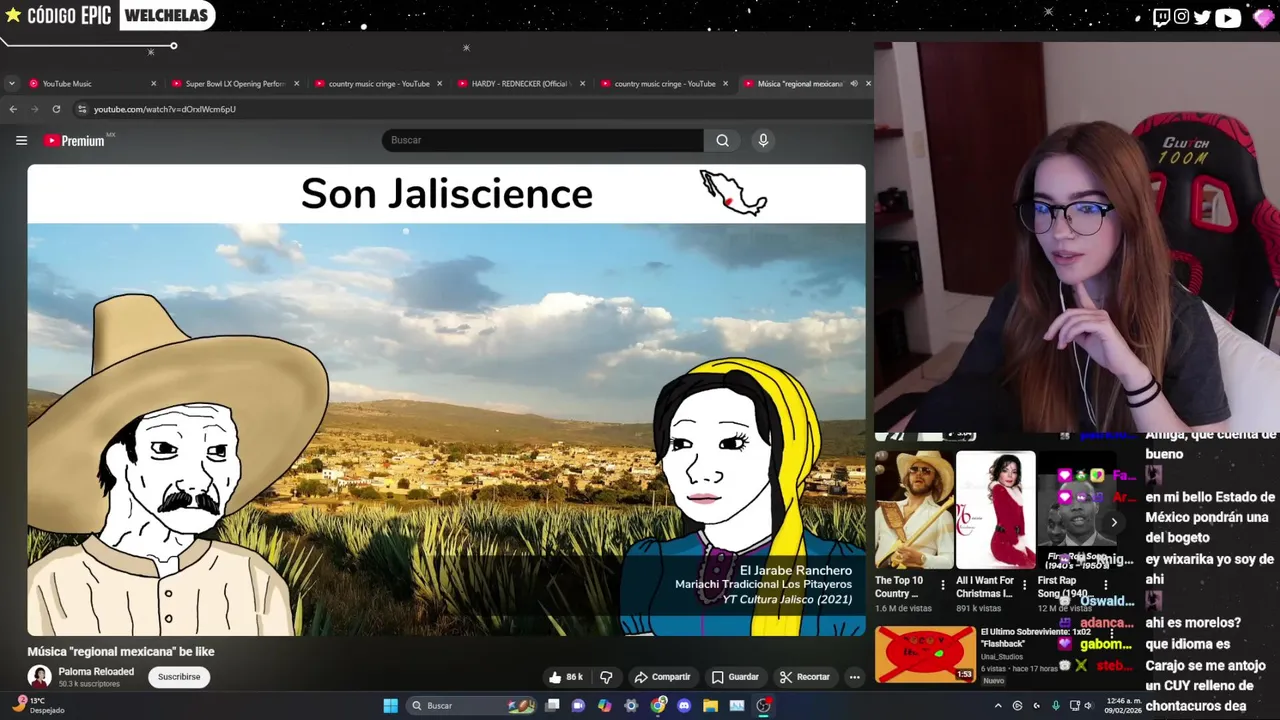The width and height of the screenshot is (1280, 720).
Task: Open the Settings gear in the taskbar
Action: (631, 705)
